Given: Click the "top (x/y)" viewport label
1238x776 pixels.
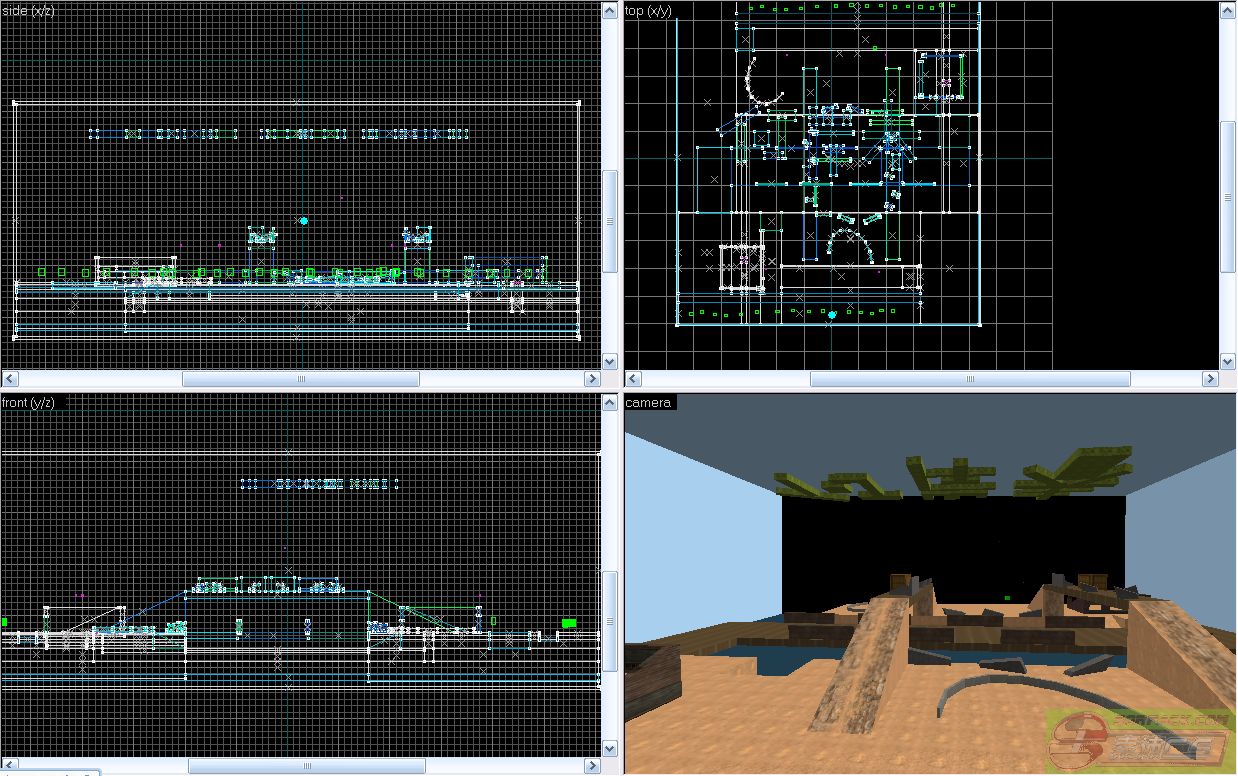Looking at the screenshot, I should pos(648,10).
